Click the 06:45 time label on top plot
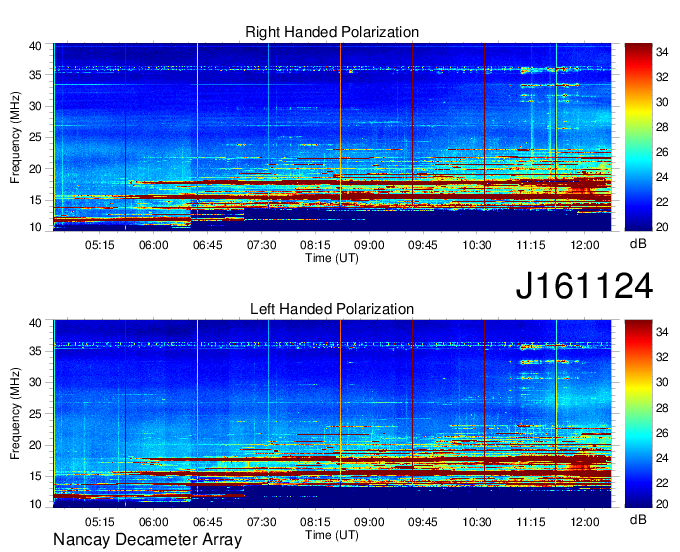This screenshot has height=552, width=680. coord(208,245)
